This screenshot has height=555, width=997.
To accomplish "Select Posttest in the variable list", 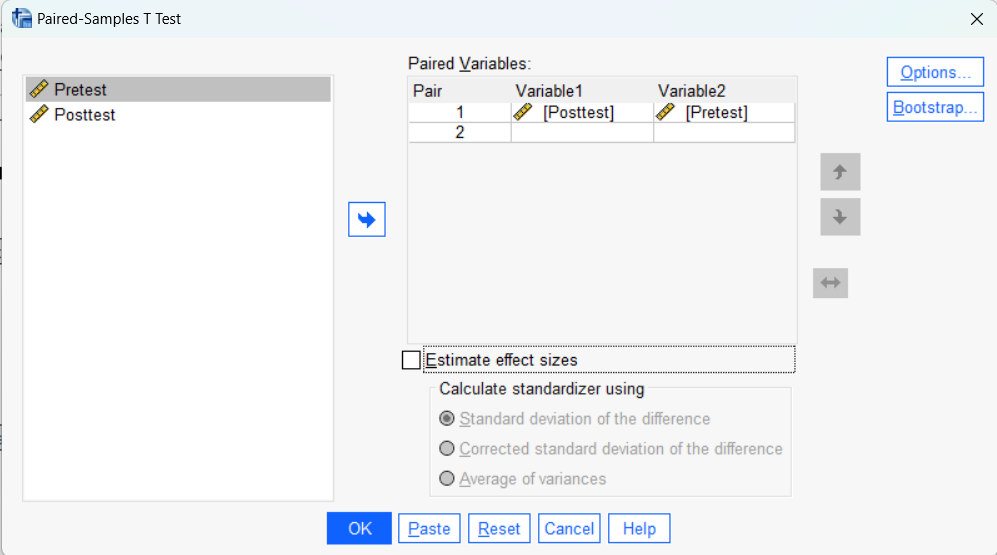I will (85, 115).
